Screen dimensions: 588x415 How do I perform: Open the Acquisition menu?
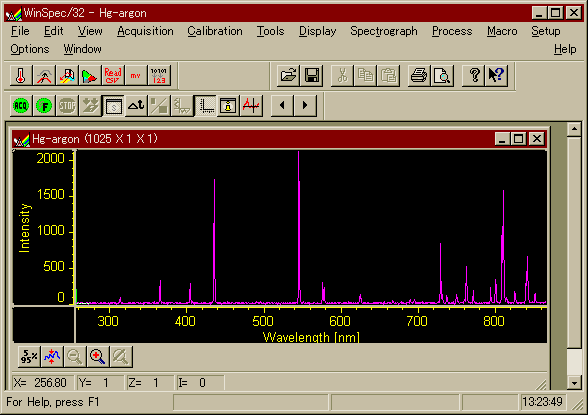click(145, 31)
